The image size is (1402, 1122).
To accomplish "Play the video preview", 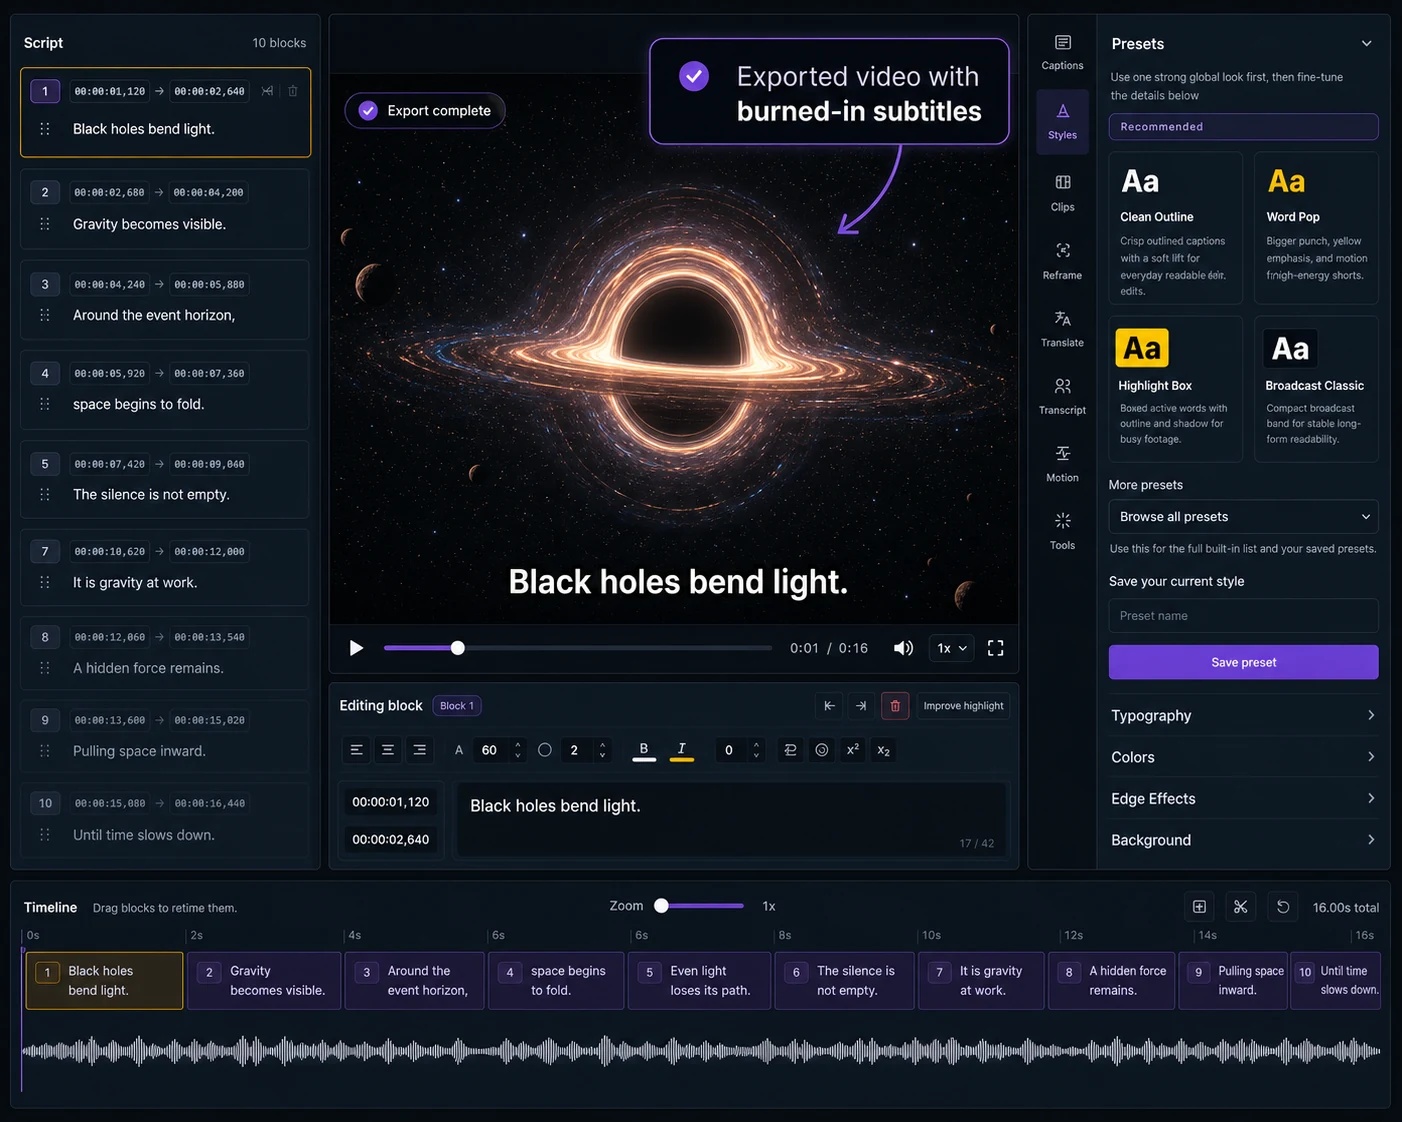I will click(356, 648).
